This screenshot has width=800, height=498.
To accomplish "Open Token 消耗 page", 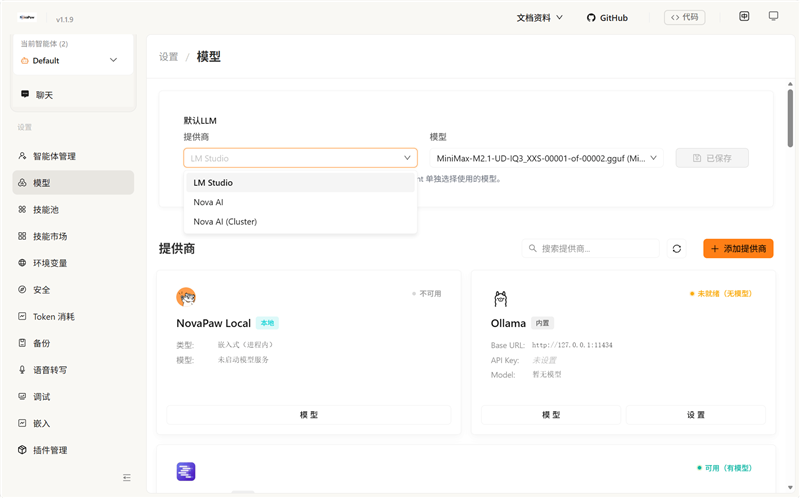I will click(x=73, y=316).
